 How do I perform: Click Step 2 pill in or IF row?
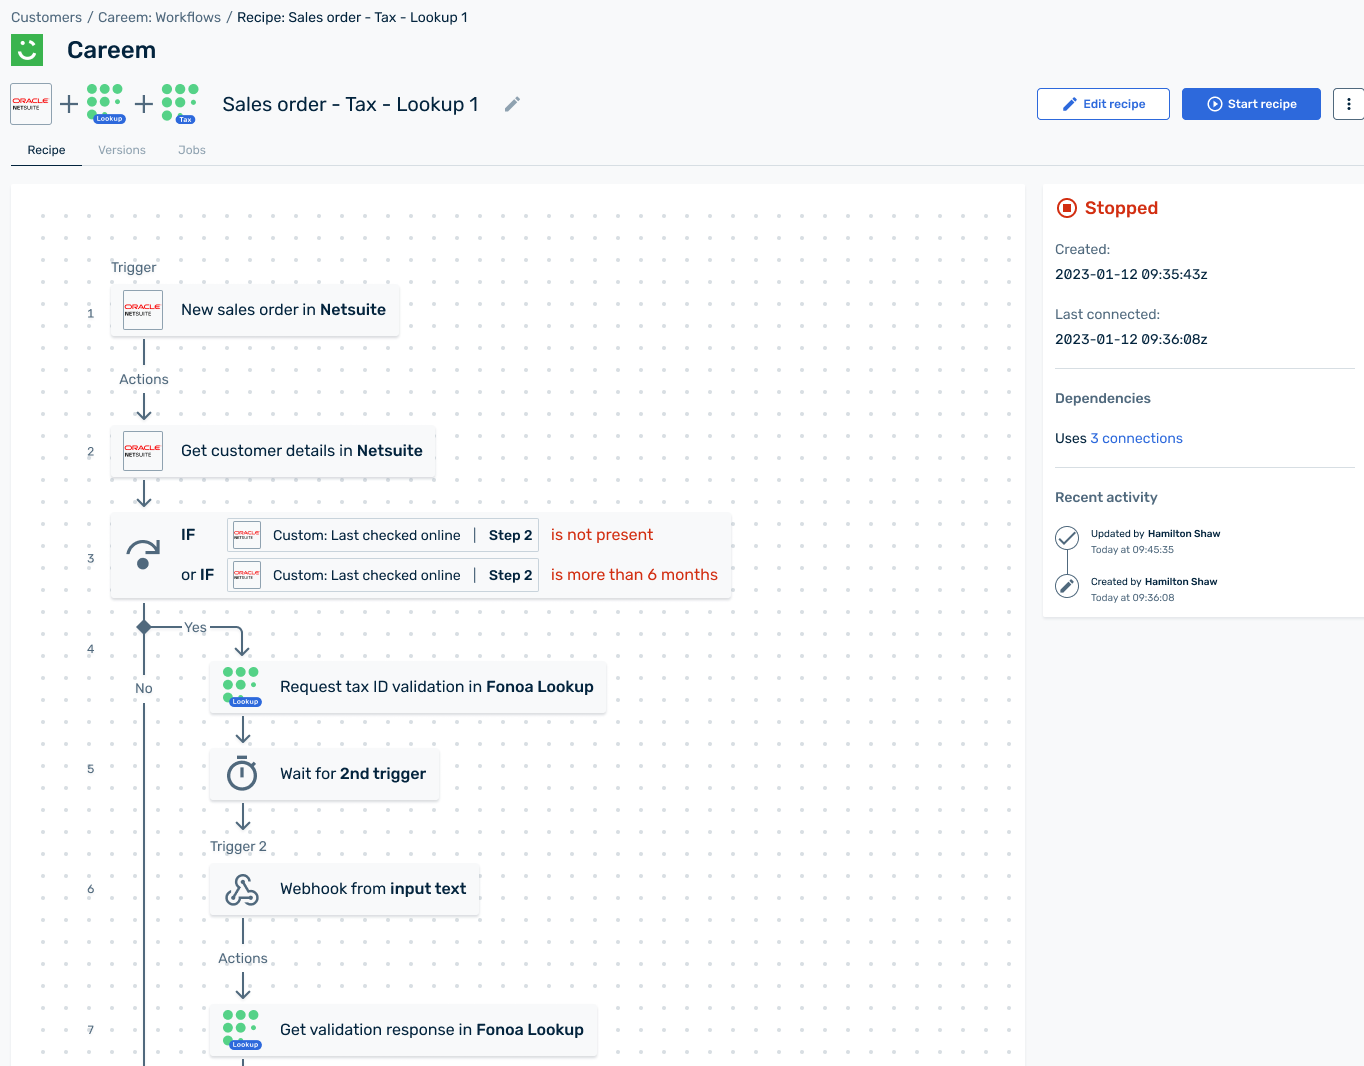pyautogui.click(x=510, y=575)
